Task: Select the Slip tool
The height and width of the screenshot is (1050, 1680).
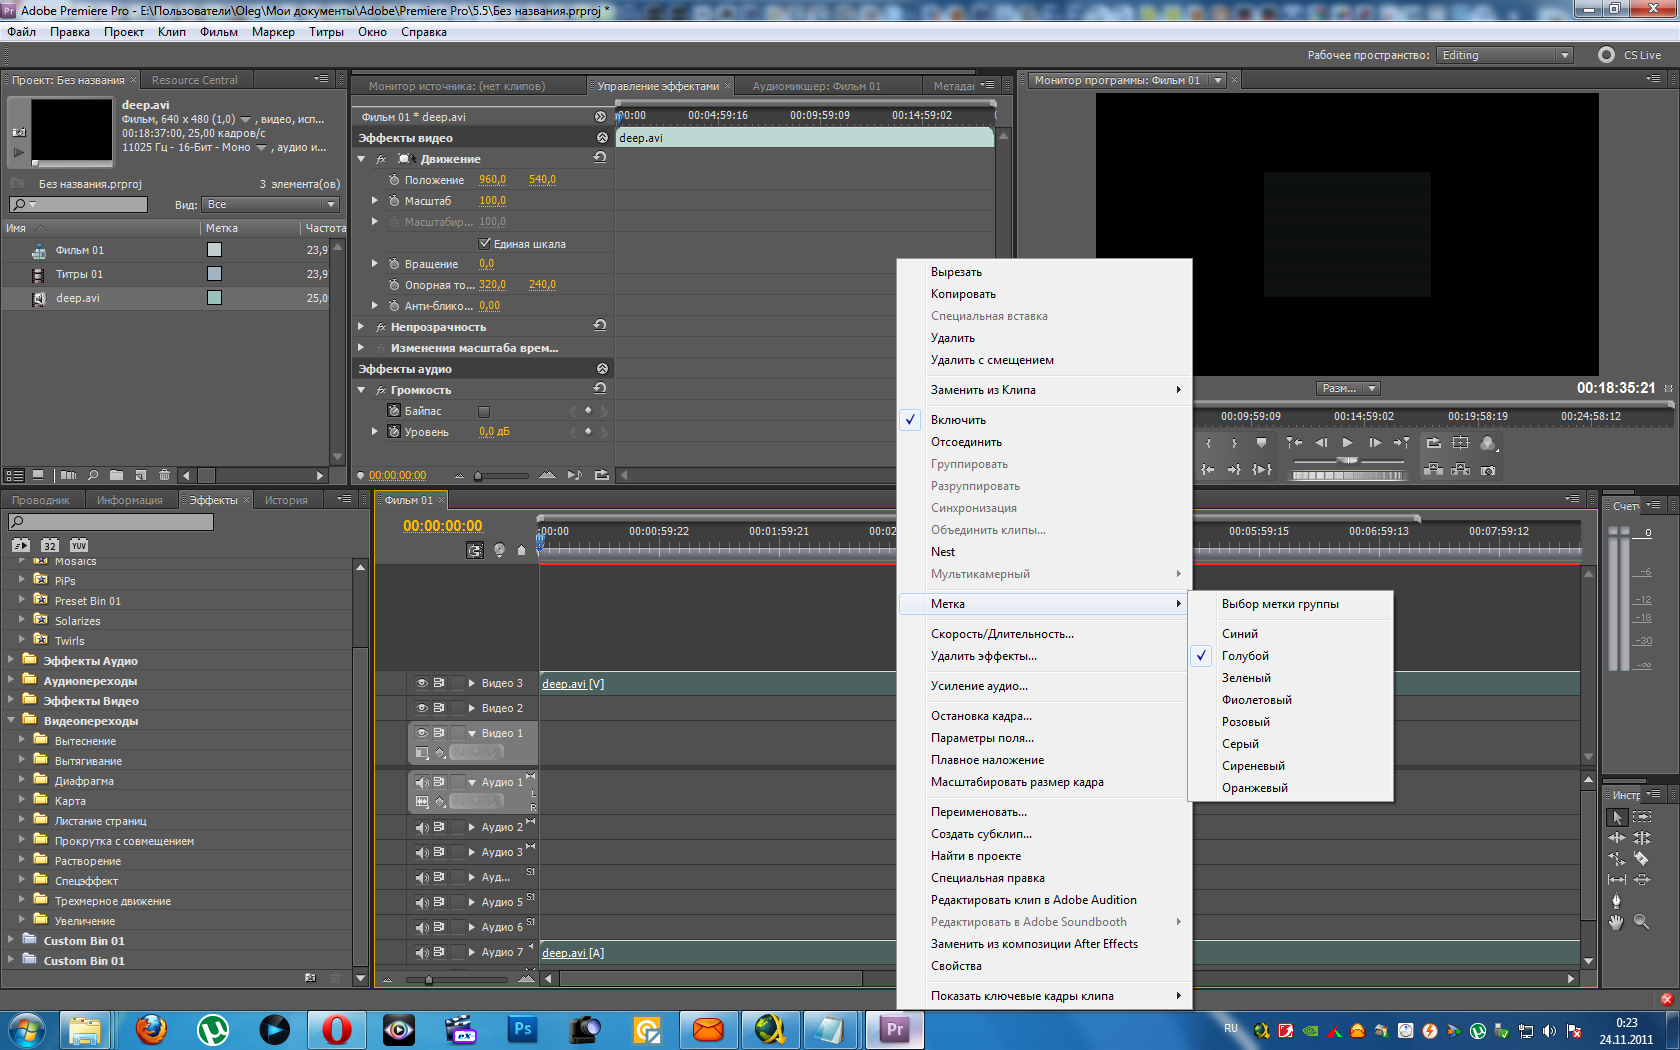Action: click(x=1617, y=880)
